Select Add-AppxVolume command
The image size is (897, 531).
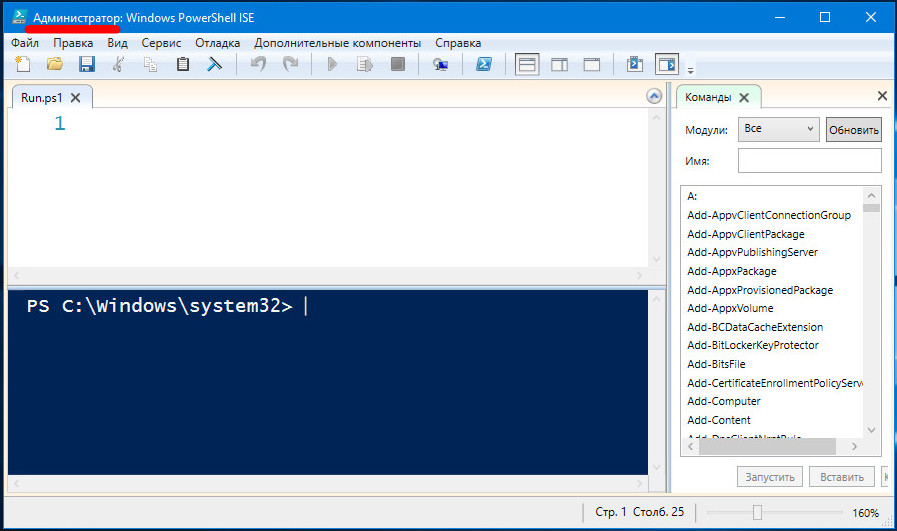click(x=730, y=308)
